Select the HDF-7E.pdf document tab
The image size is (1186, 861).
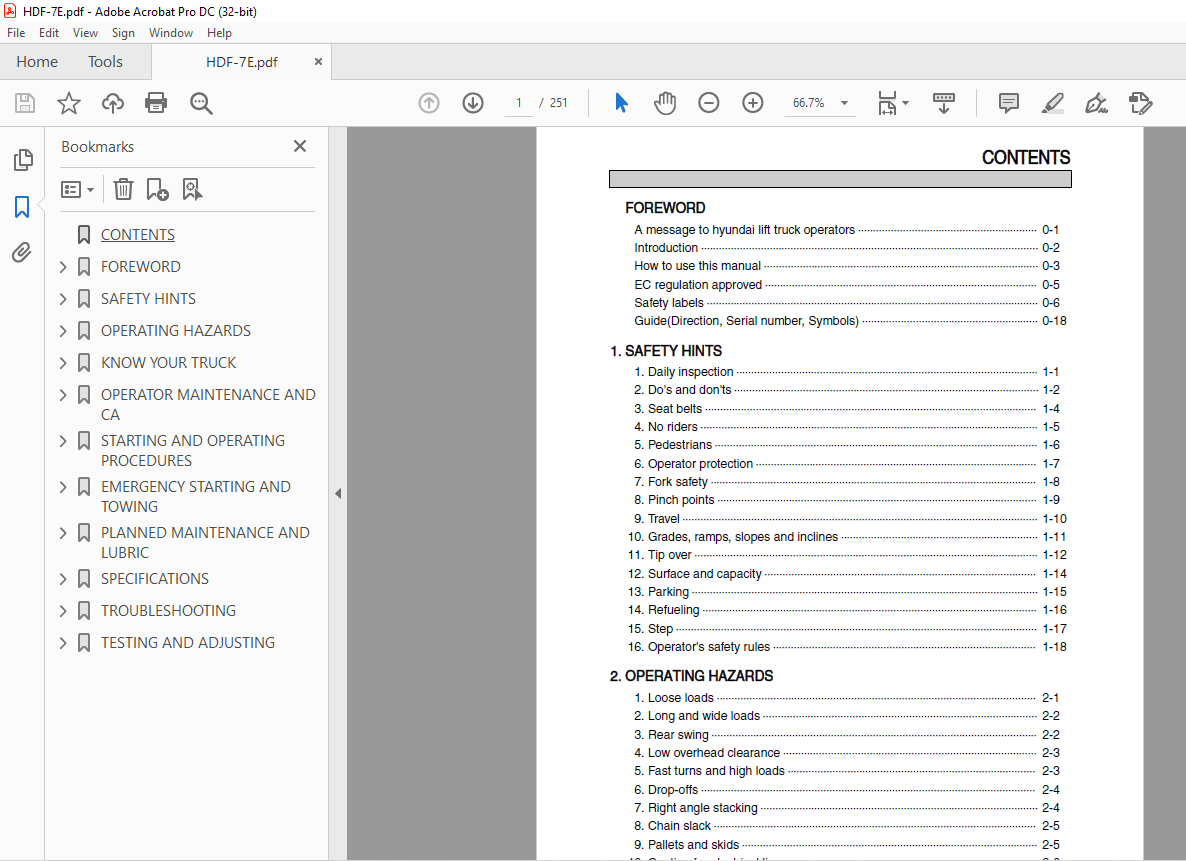click(x=241, y=62)
